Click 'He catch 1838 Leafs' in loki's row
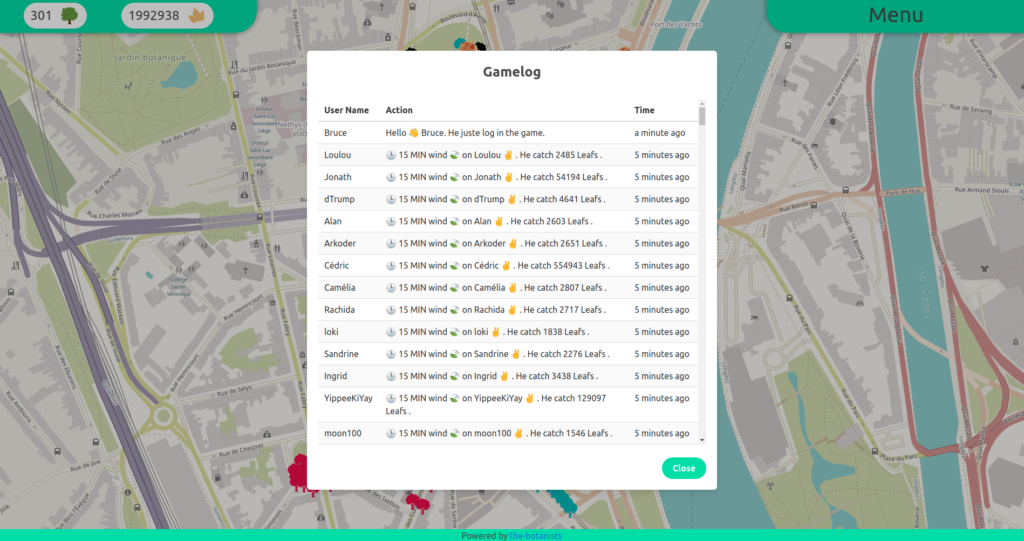1024x541 pixels. (x=546, y=332)
